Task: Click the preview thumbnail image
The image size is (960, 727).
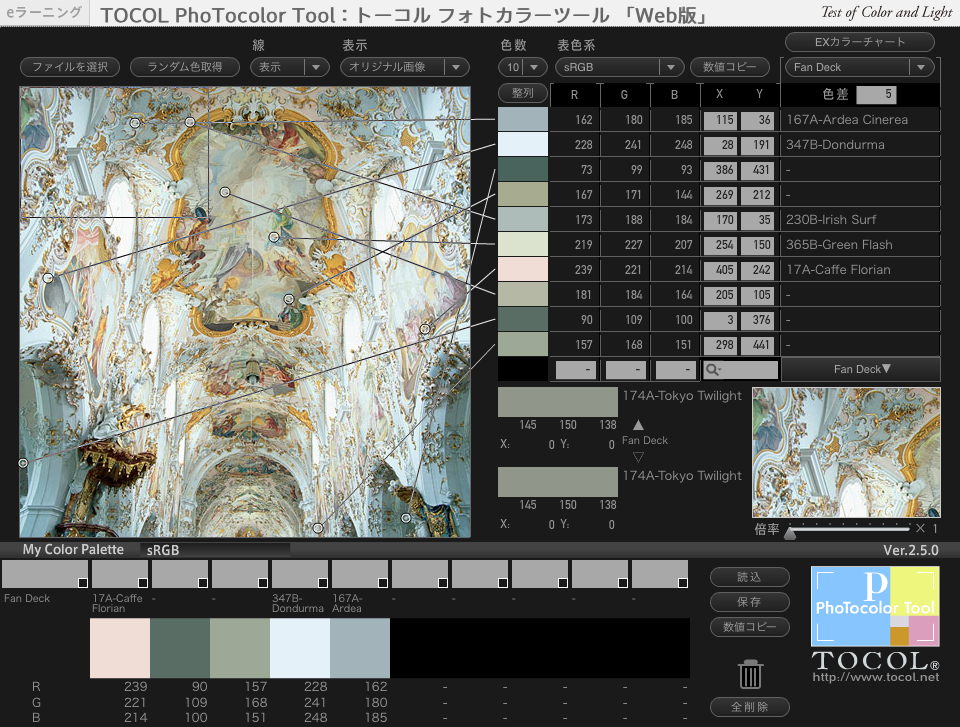Action: tap(846, 452)
